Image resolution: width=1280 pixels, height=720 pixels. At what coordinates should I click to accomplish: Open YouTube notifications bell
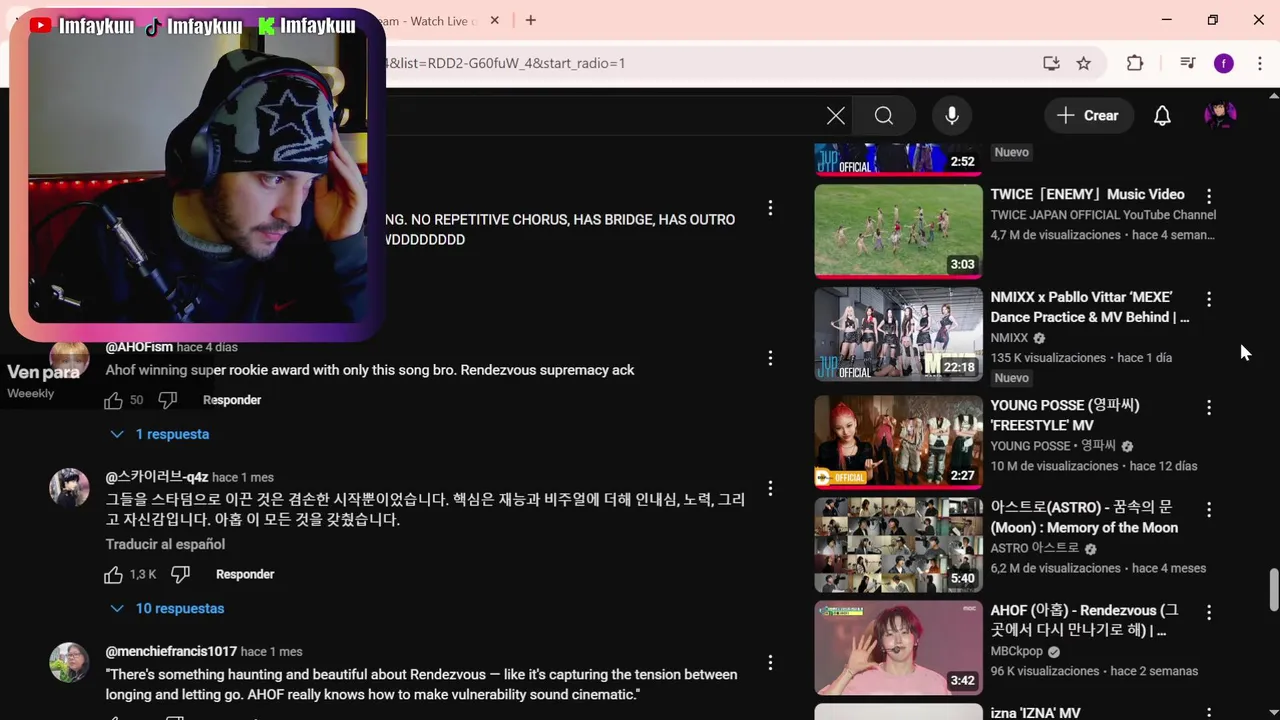(x=1162, y=116)
